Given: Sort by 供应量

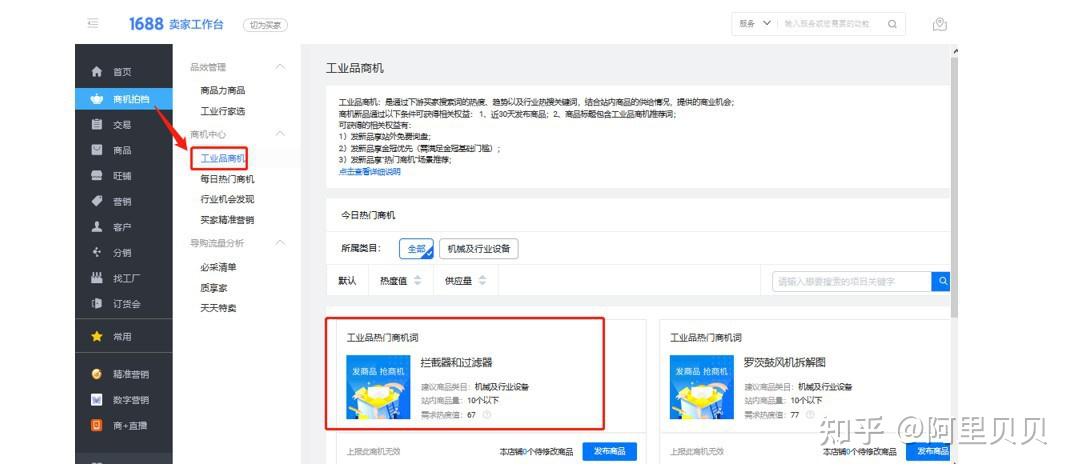Looking at the screenshot, I should click(466, 281).
